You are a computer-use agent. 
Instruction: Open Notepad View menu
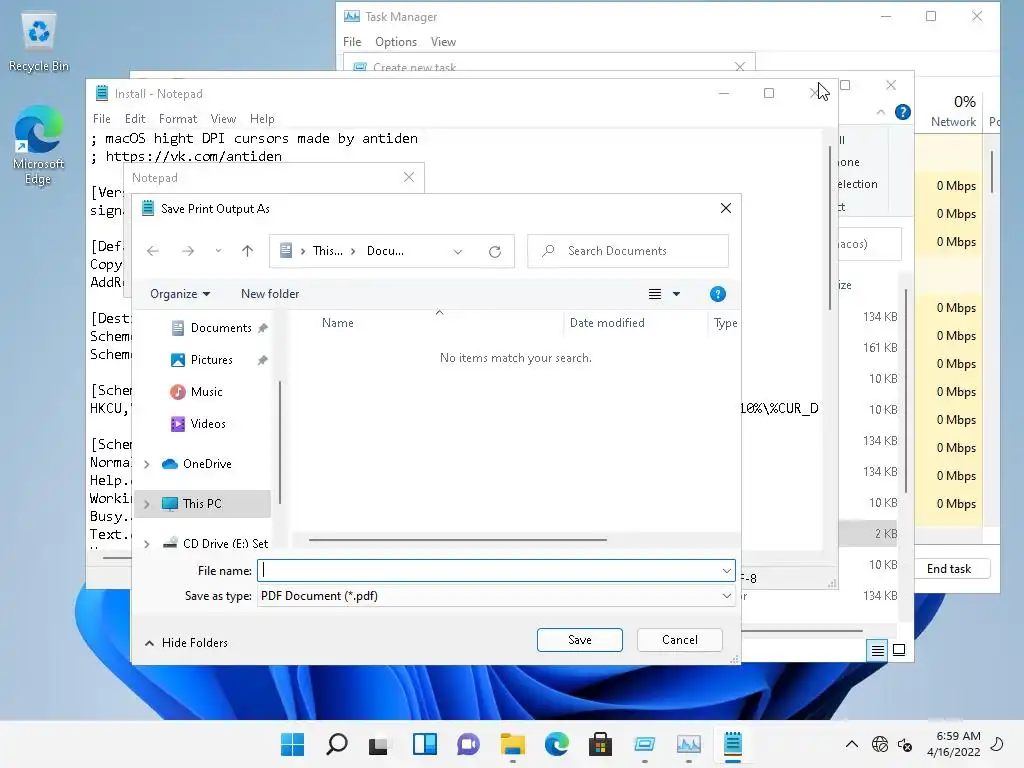pyautogui.click(x=223, y=119)
